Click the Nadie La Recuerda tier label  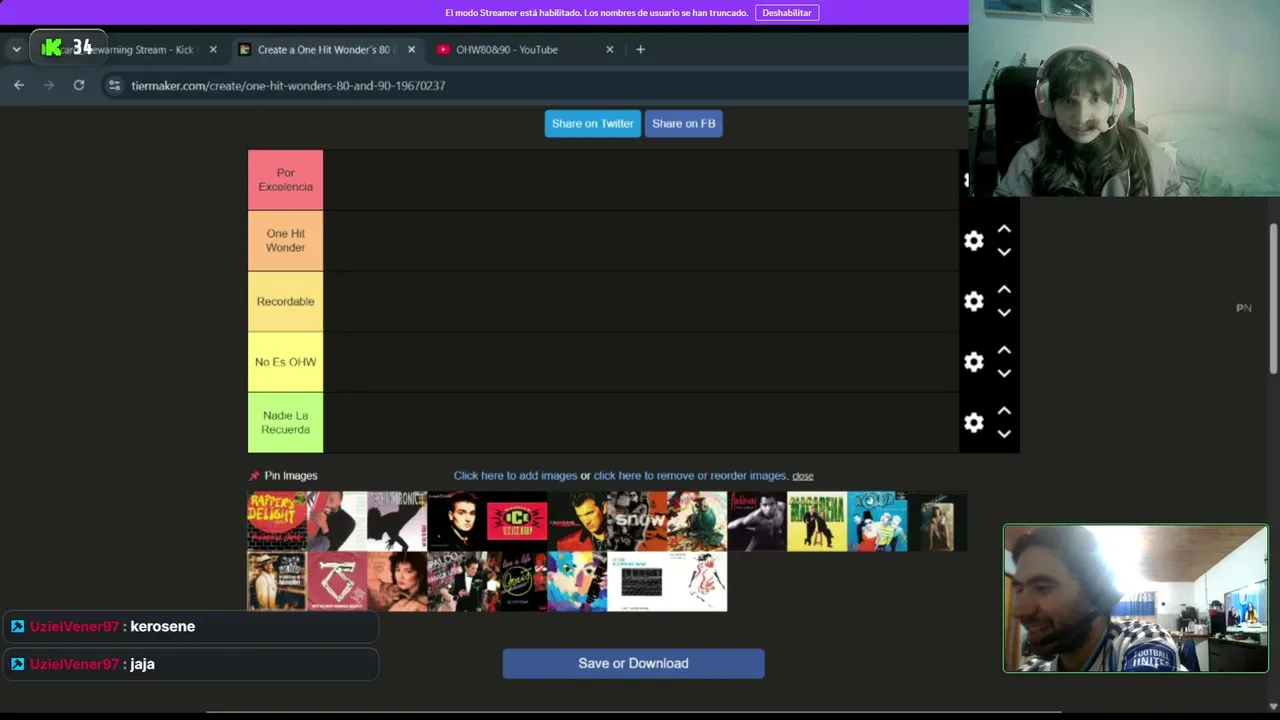pyautogui.click(x=285, y=423)
